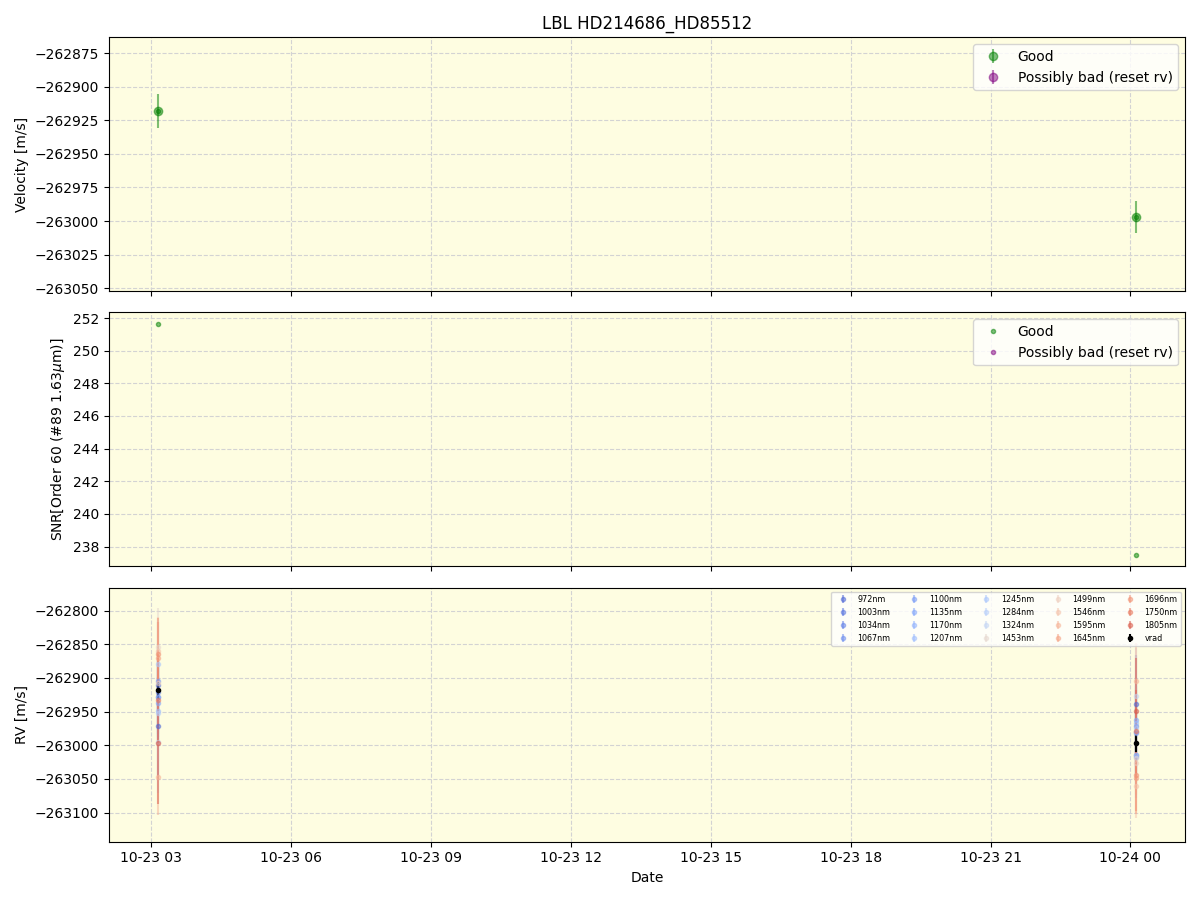The image size is (1200, 900).
Task: Click the '-262800' RV tick label
Action: point(68,611)
